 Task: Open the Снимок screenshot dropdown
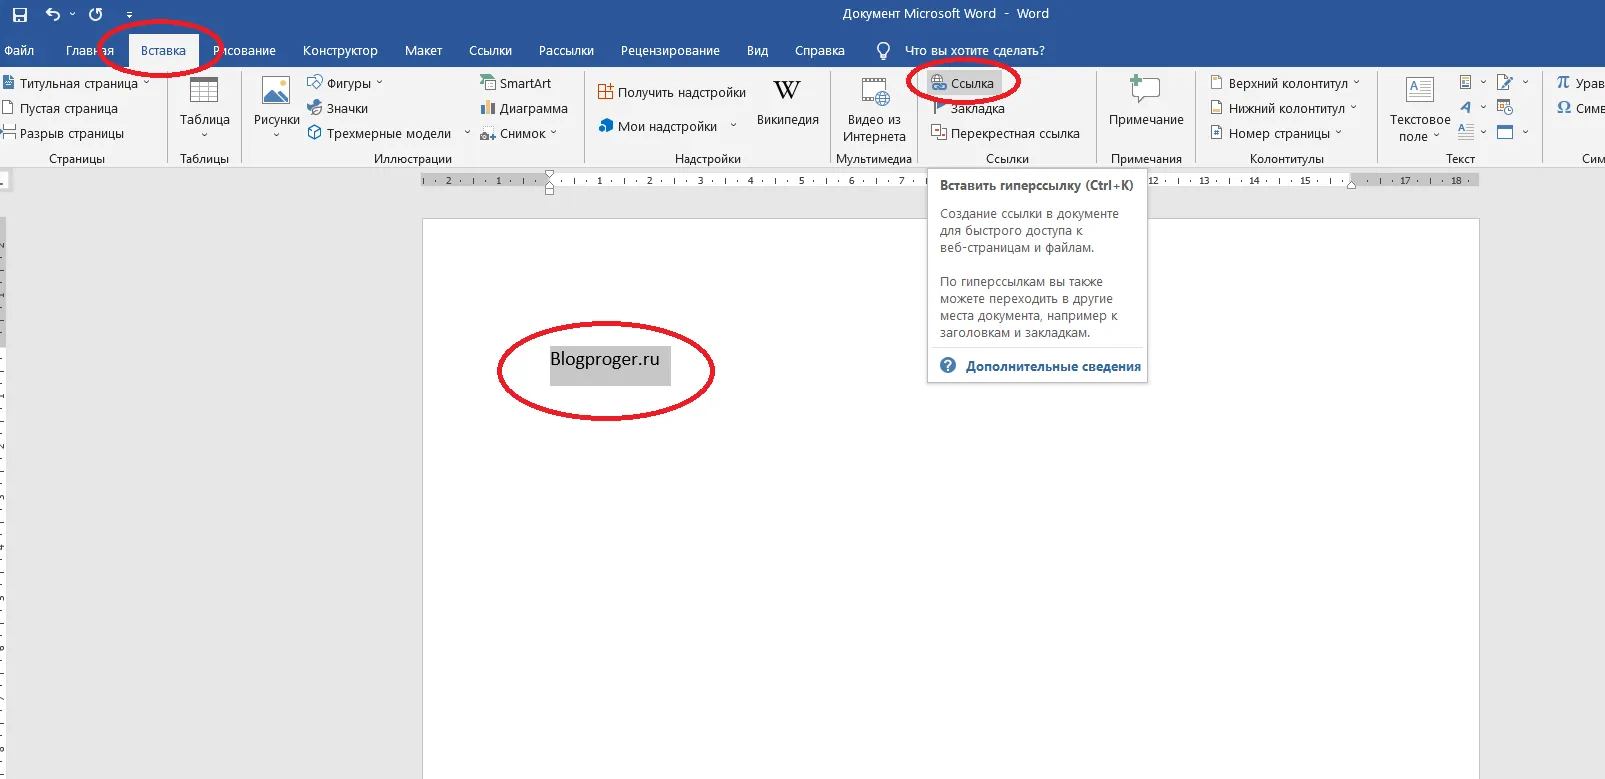click(553, 133)
